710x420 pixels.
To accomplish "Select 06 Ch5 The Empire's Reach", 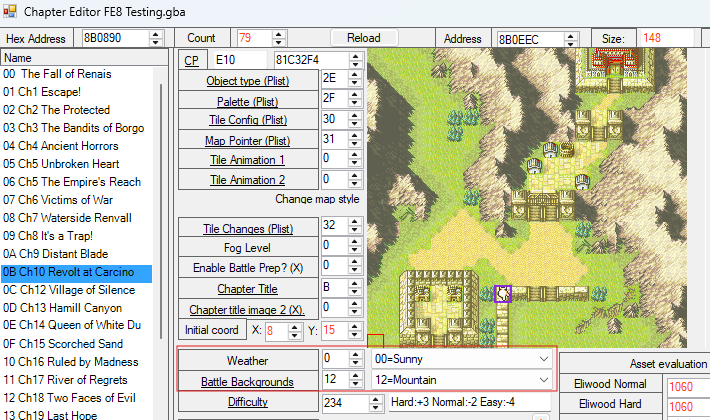I will [x=77, y=182].
